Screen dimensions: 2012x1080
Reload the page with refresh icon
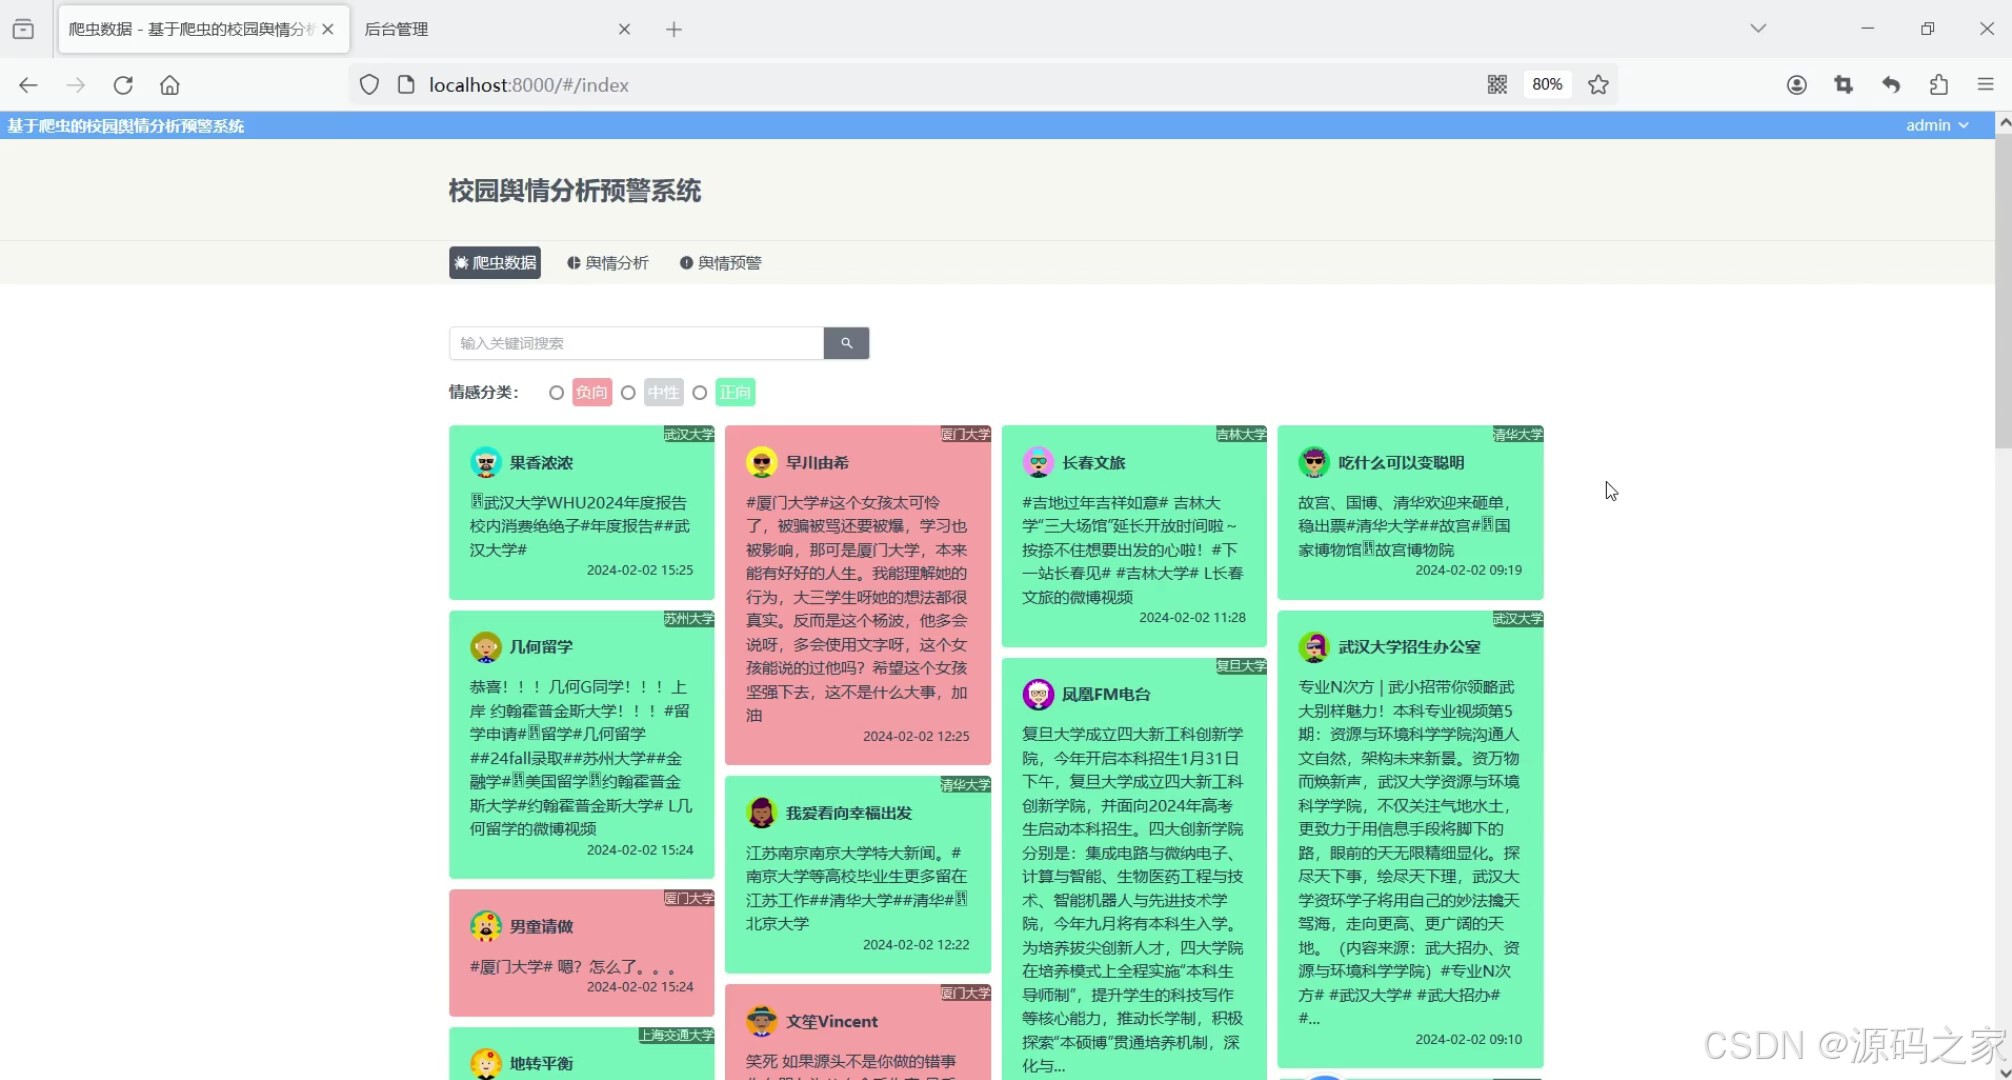pyautogui.click(x=123, y=85)
